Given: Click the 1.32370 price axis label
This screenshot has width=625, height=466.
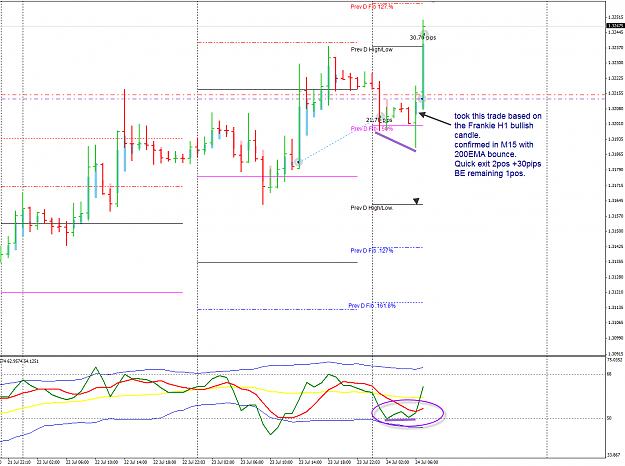Looking at the screenshot, I should click(615, 47).
